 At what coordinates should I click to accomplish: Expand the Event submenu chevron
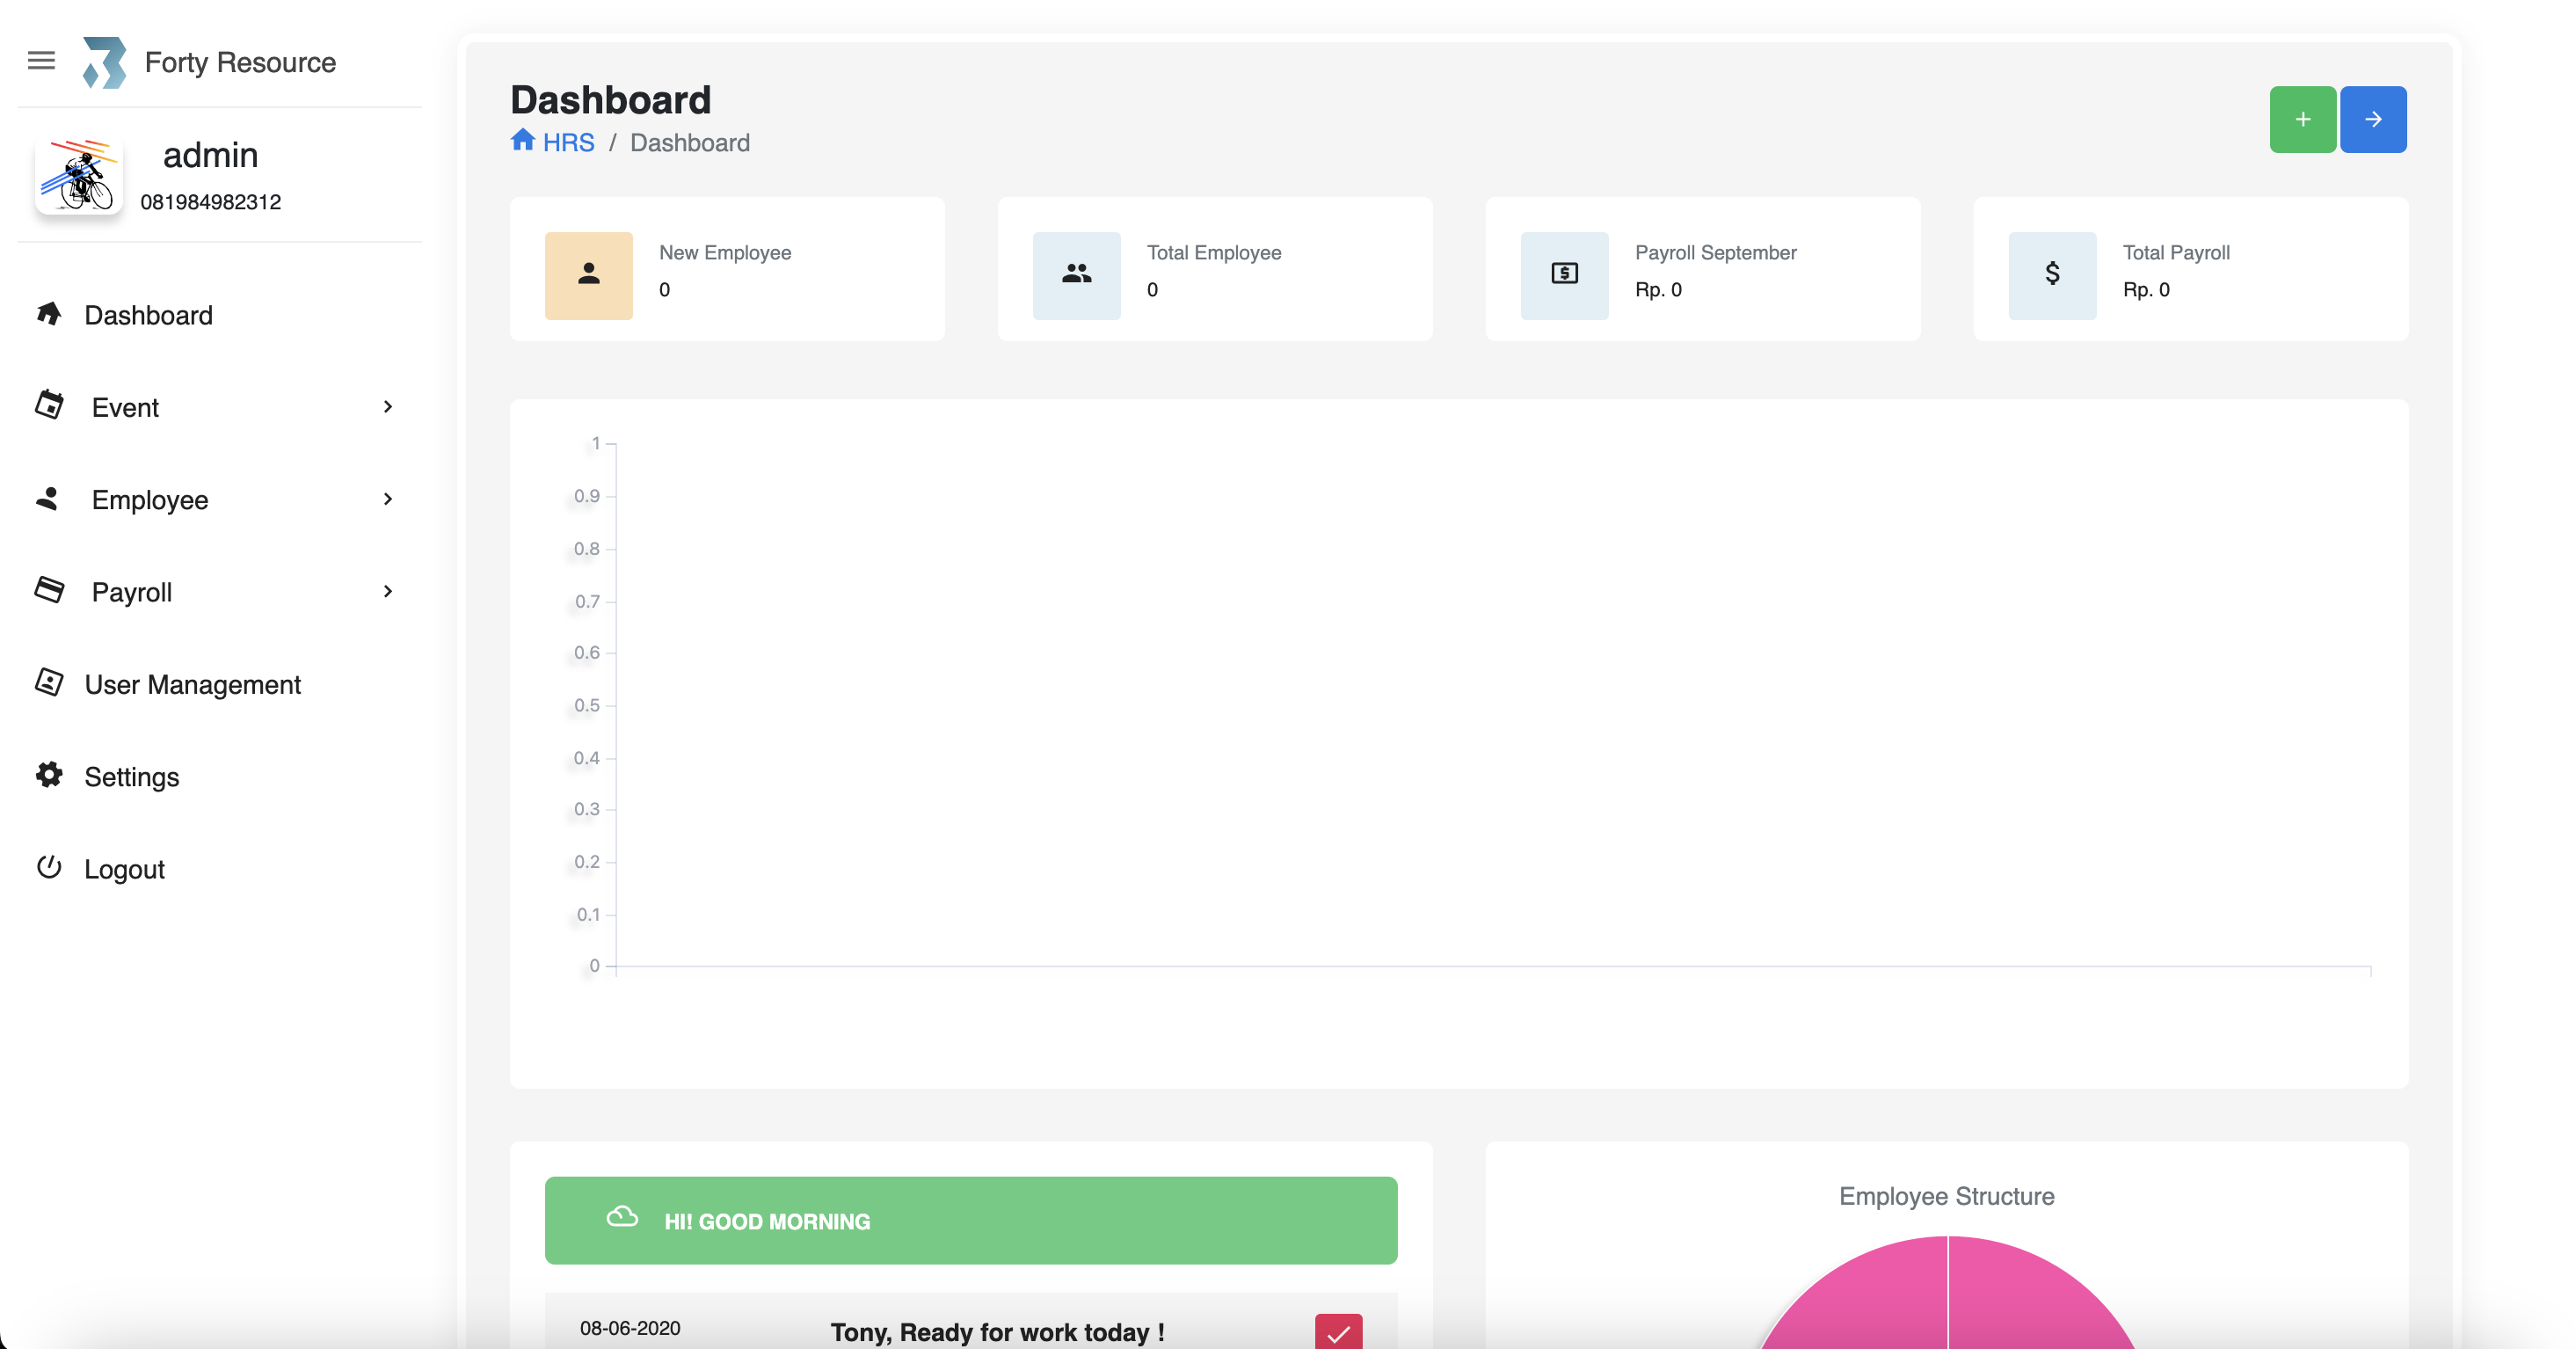(388, 407)
